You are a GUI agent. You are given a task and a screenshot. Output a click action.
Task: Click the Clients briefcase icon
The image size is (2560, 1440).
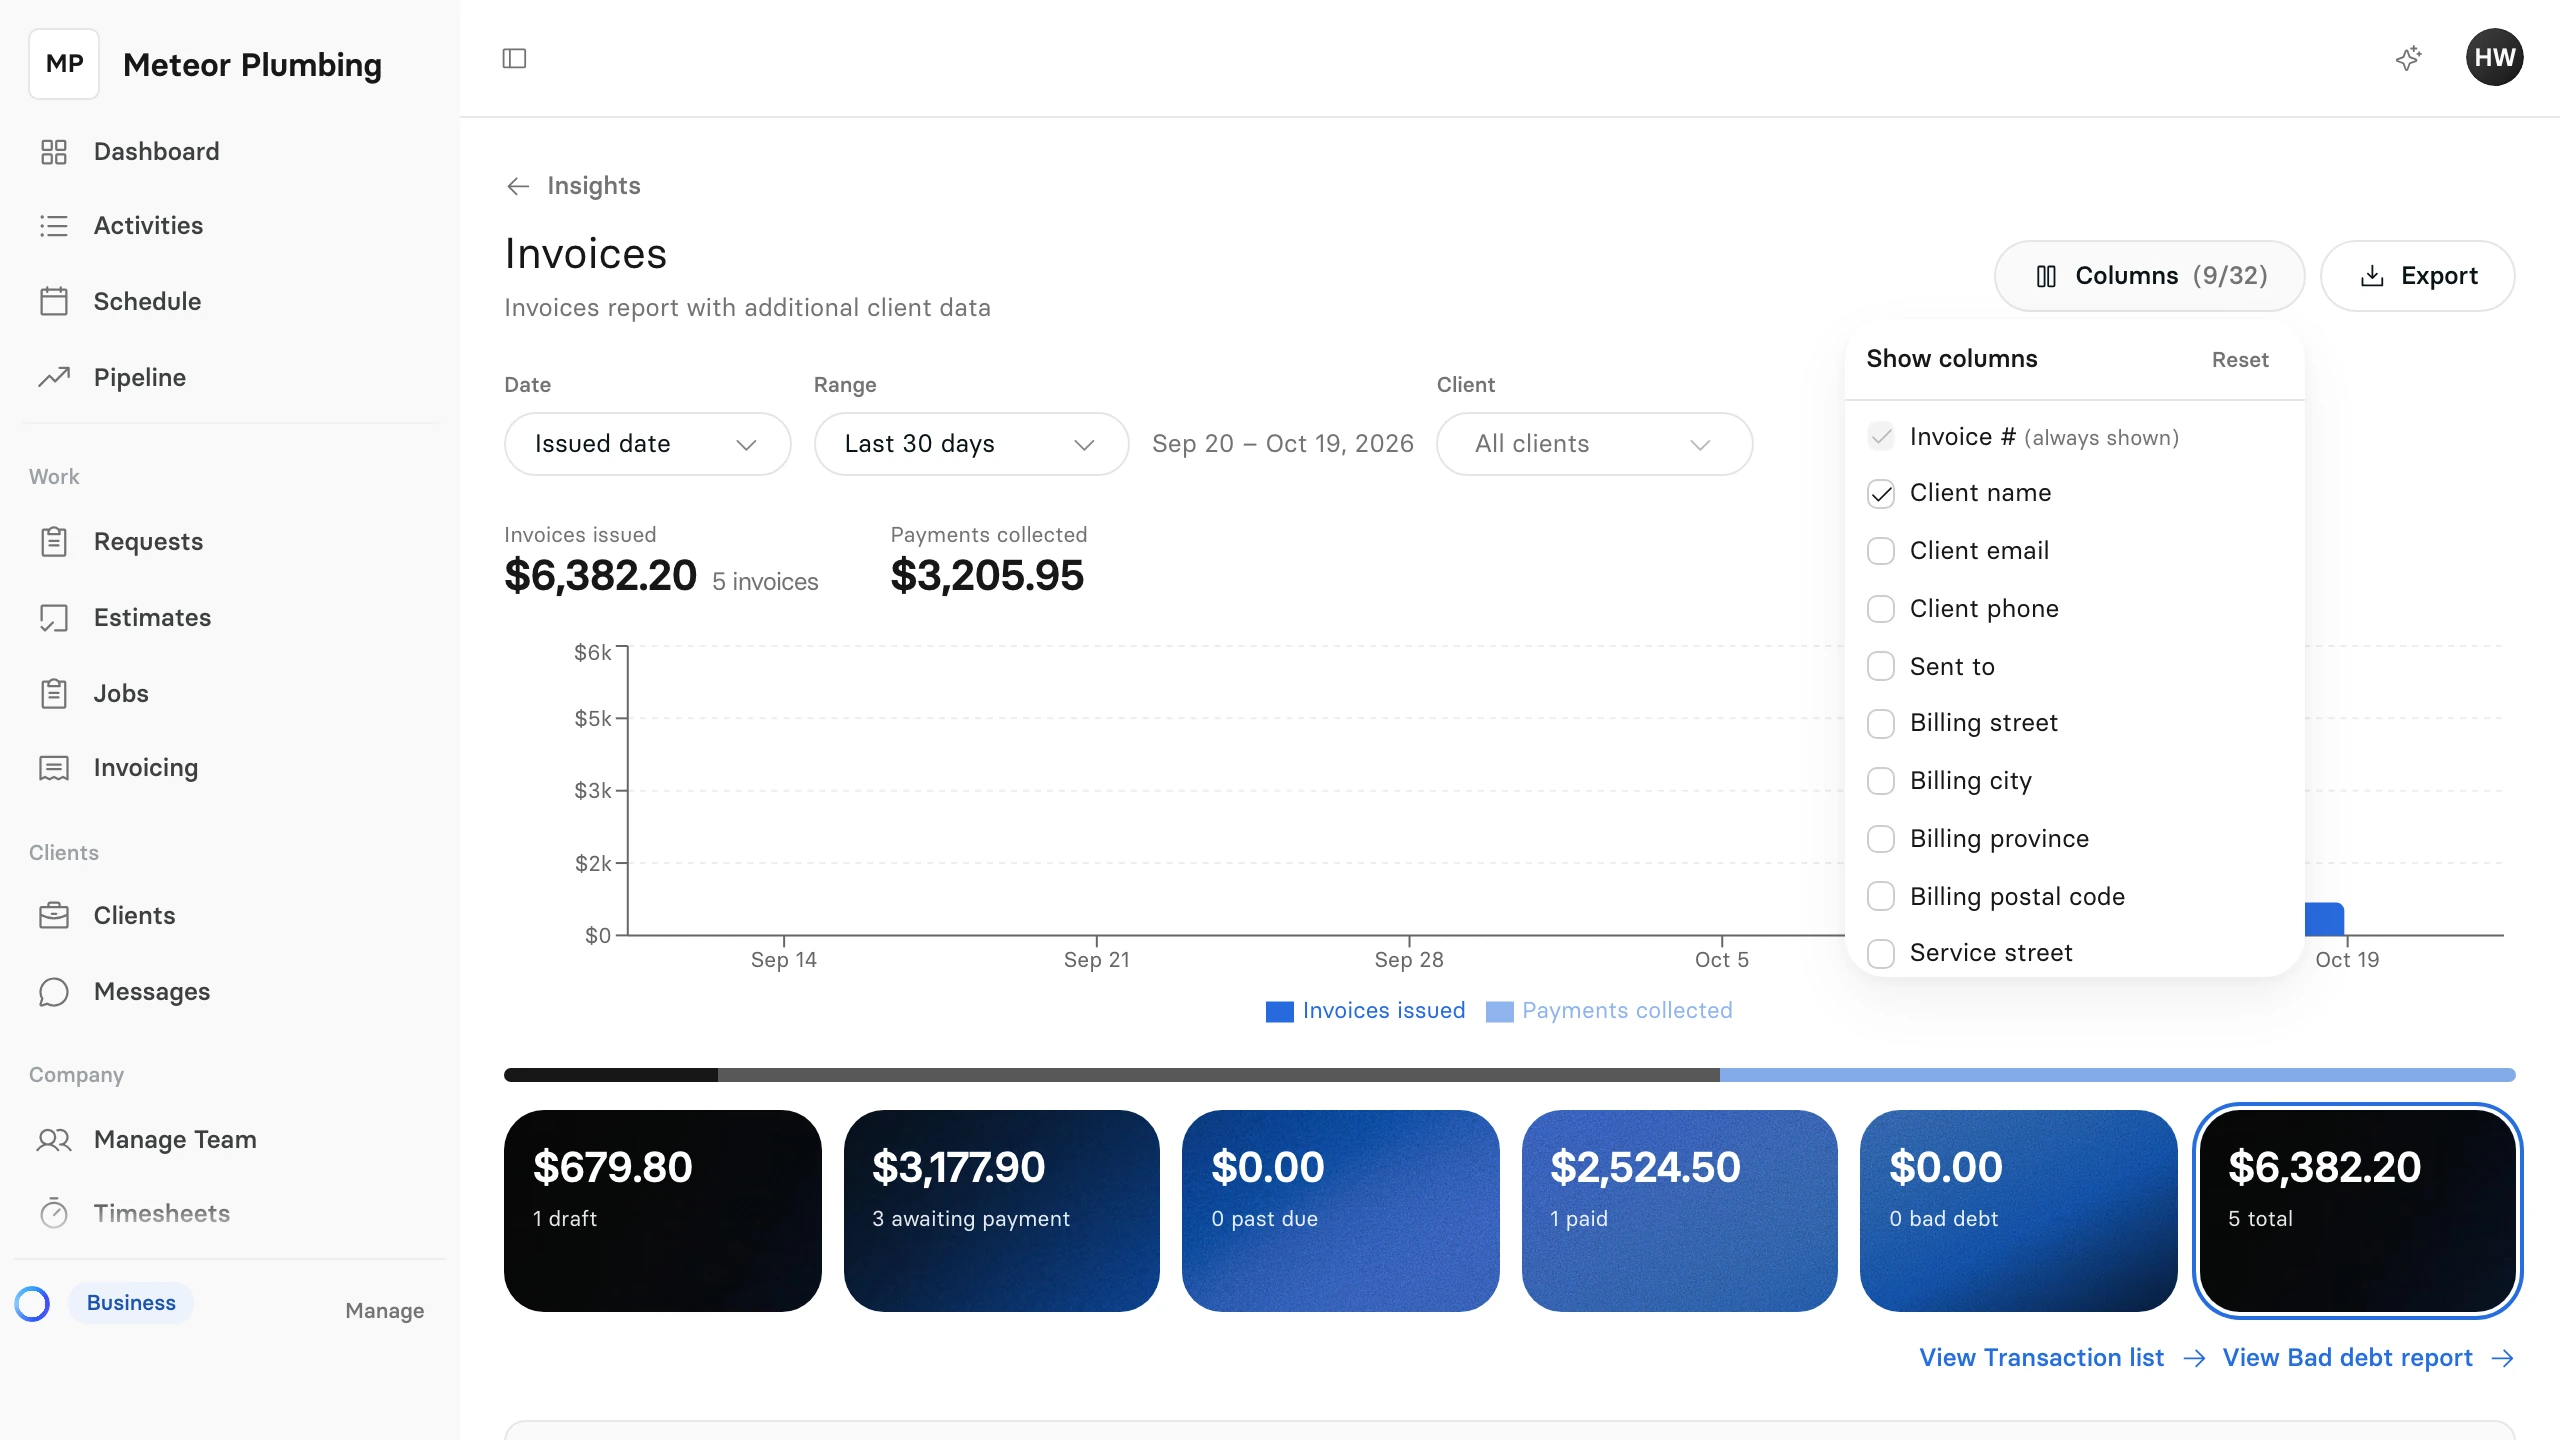click(54, 915)
